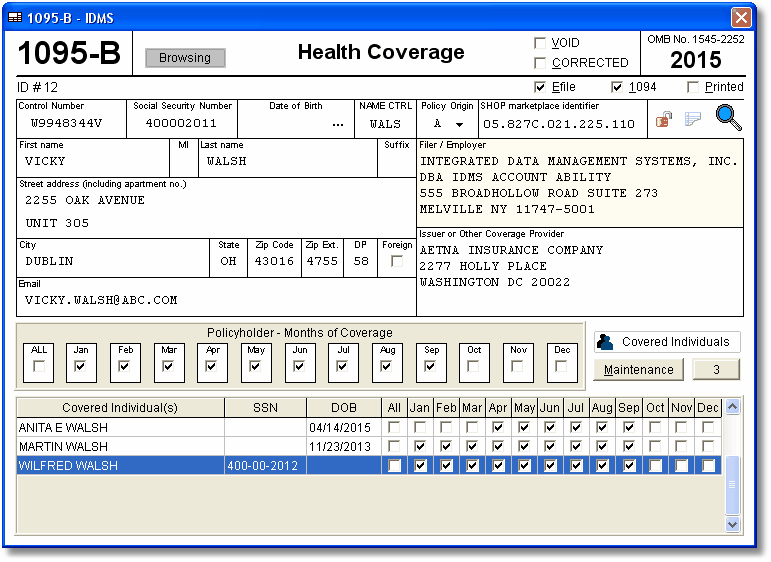
Task: Close the 1095-B IDMS window
Action: coord(741,18)
